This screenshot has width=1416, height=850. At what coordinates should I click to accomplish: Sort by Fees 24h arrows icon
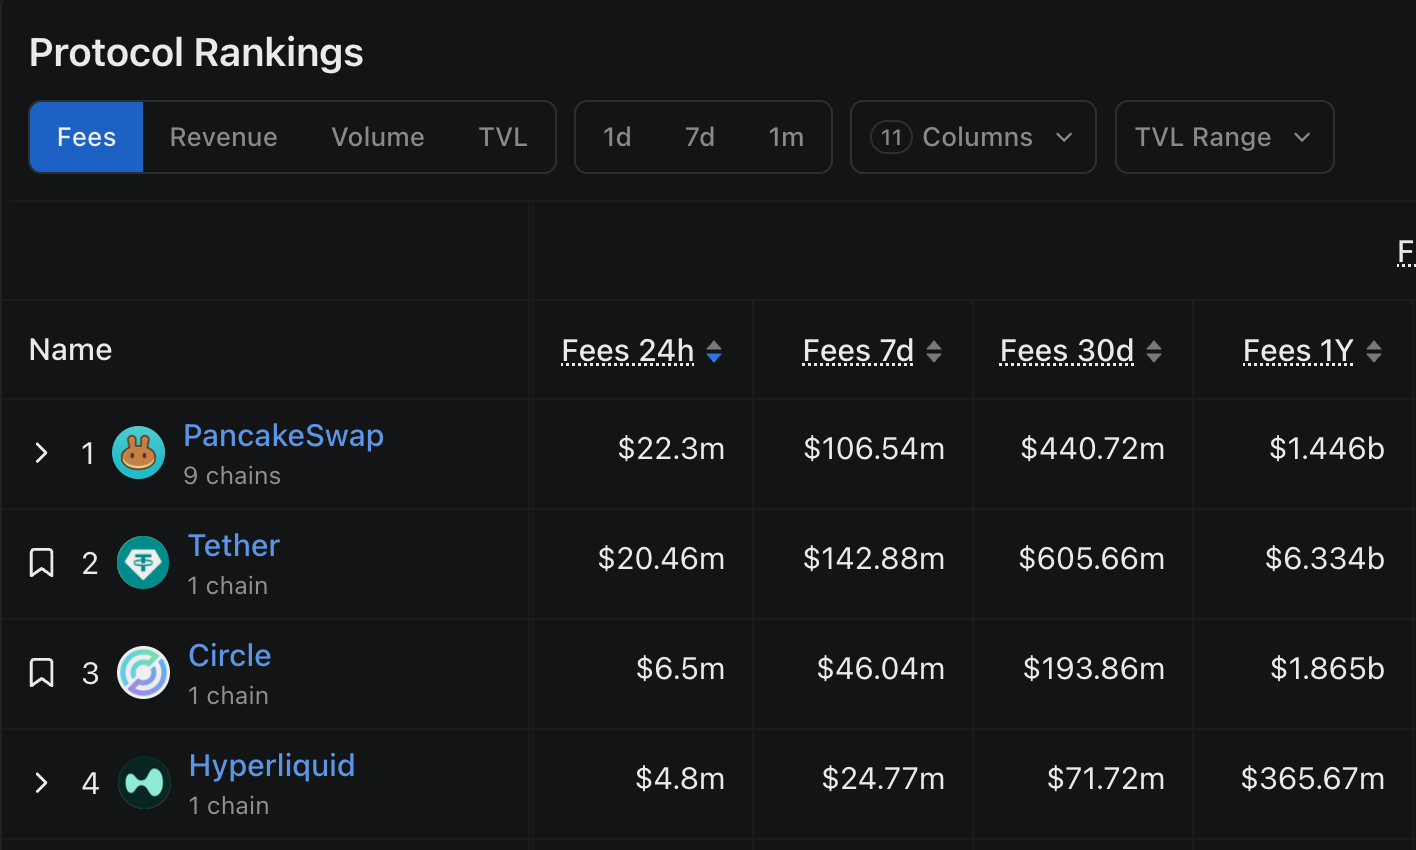tap(714, 351)
